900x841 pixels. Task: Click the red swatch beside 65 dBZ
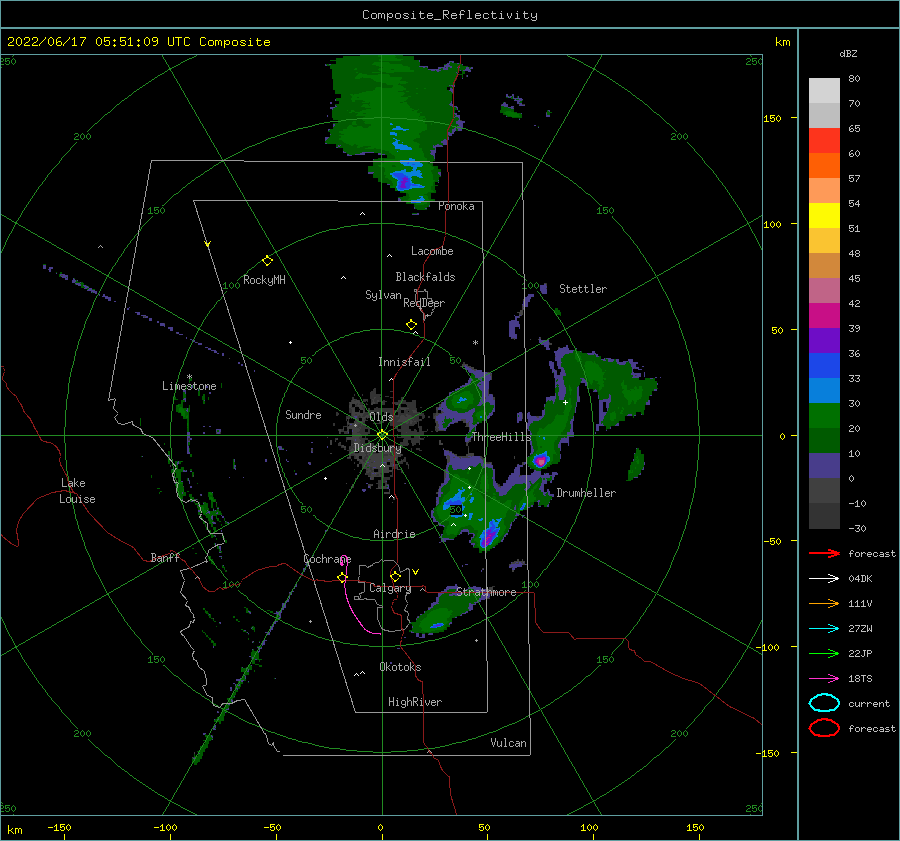coord(824,141)
